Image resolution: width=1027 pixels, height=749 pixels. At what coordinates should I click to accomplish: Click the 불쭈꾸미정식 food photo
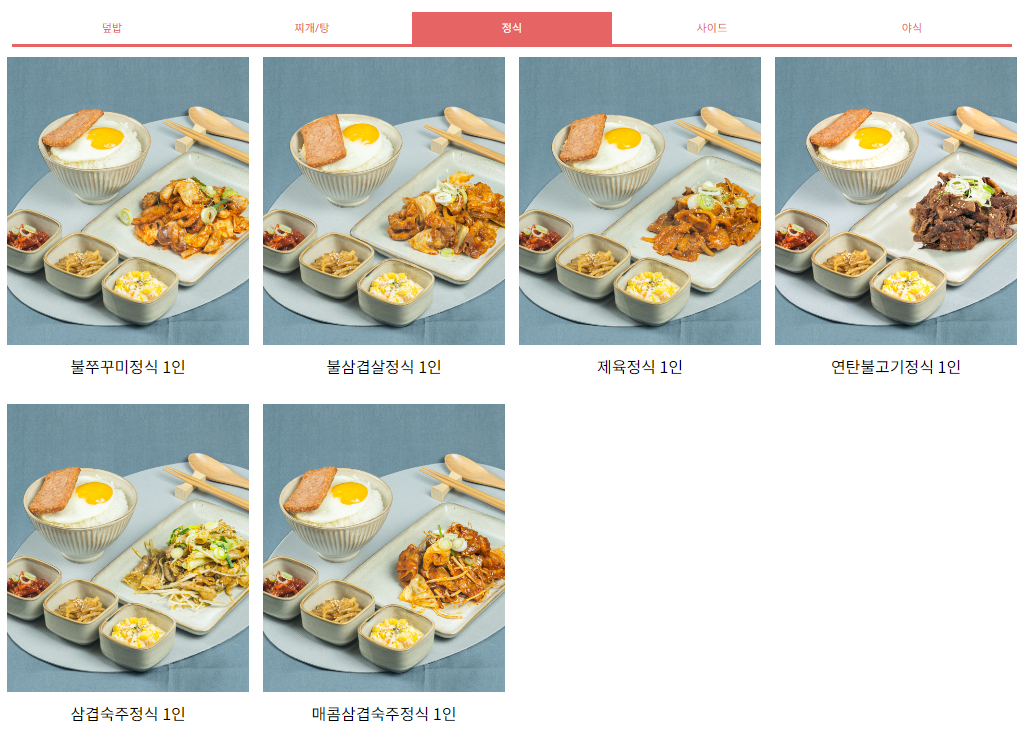click(128, 201)
